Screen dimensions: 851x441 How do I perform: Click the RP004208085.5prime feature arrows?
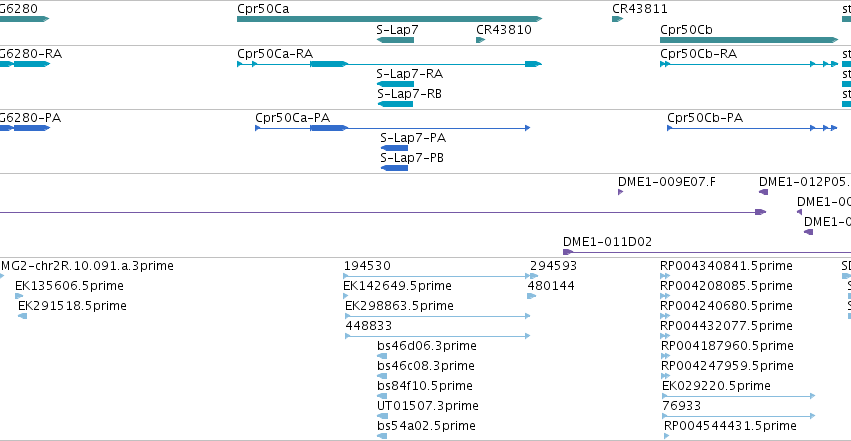click(x=665, y=296)
